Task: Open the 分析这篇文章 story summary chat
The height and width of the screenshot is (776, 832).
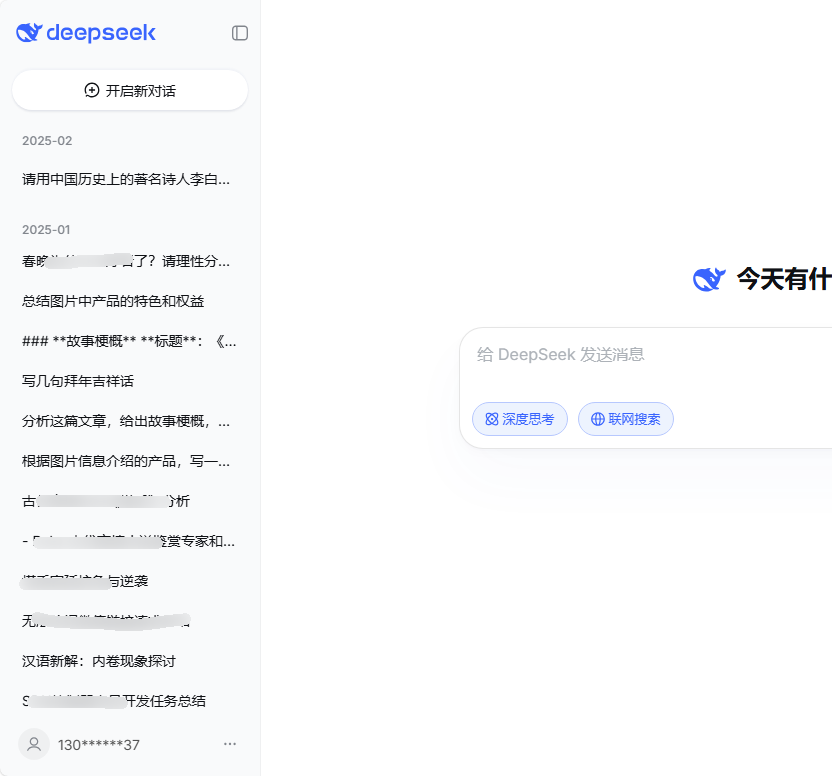Action: [x=123, y=421]
